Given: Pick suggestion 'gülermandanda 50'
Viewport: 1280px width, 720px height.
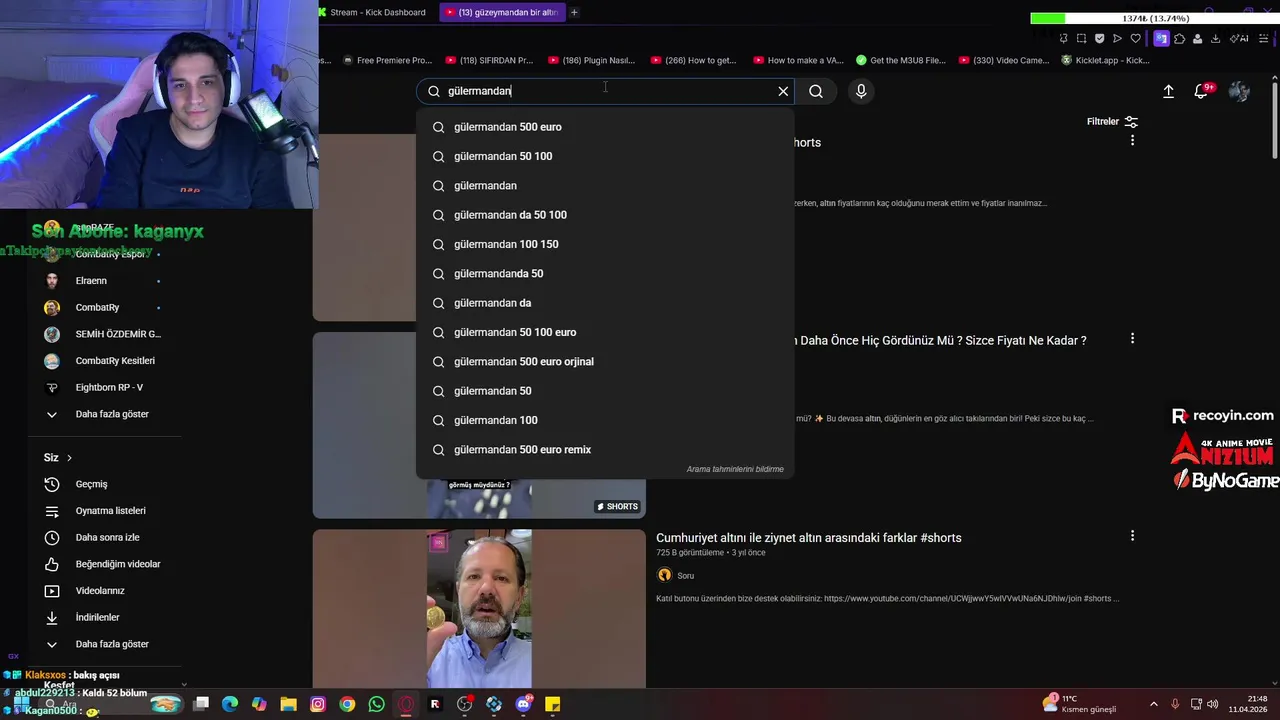Looking at the screenshot, I should 605,274.
